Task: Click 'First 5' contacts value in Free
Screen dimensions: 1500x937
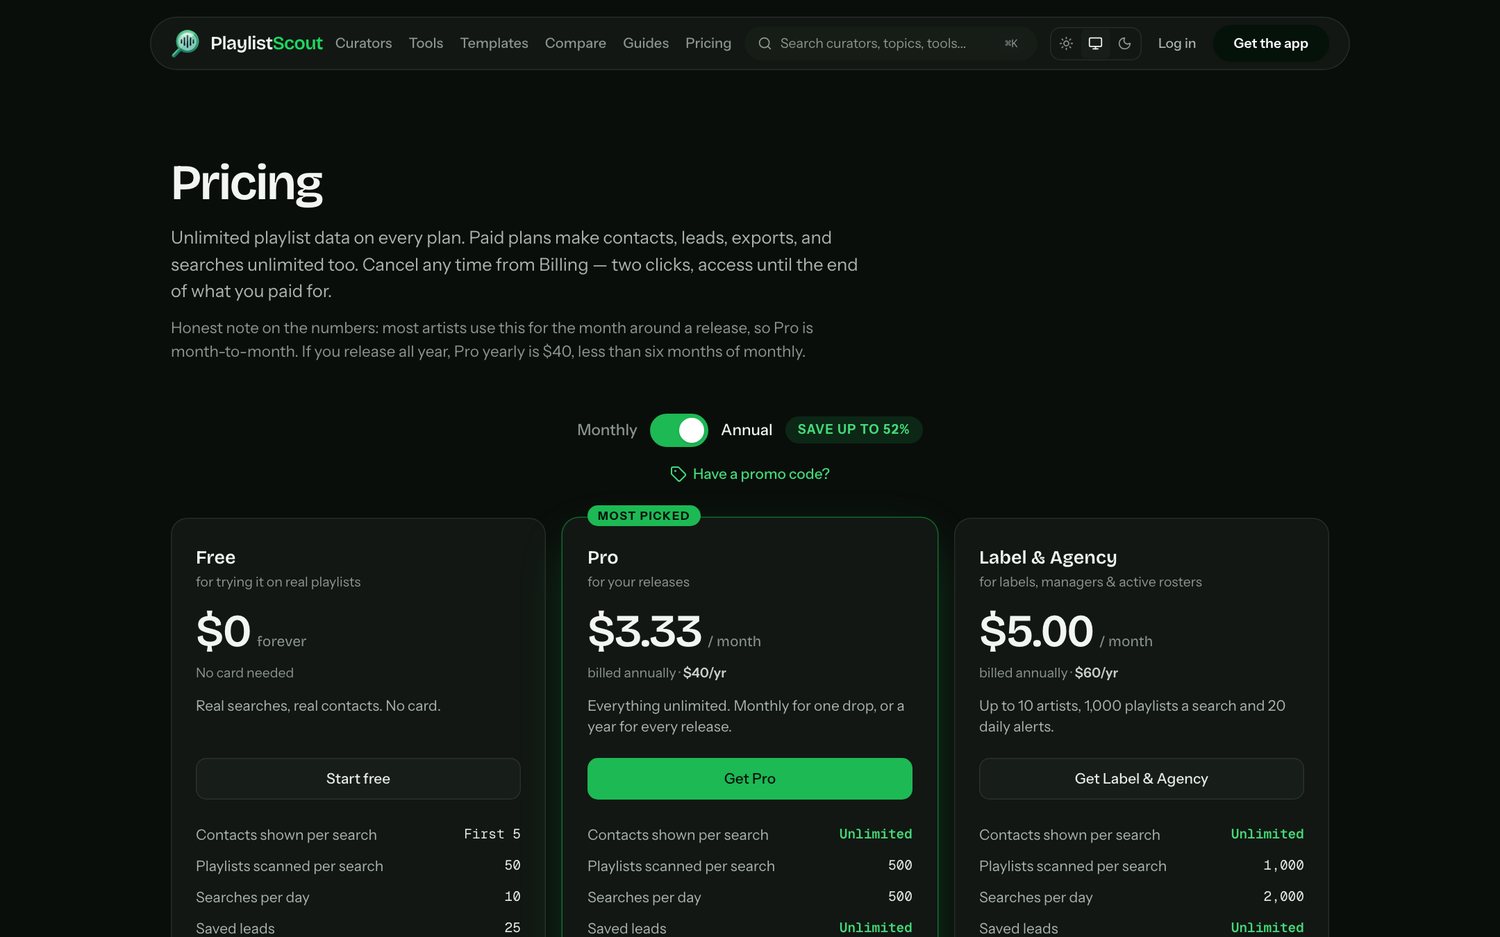Action: tap(492, 834)
